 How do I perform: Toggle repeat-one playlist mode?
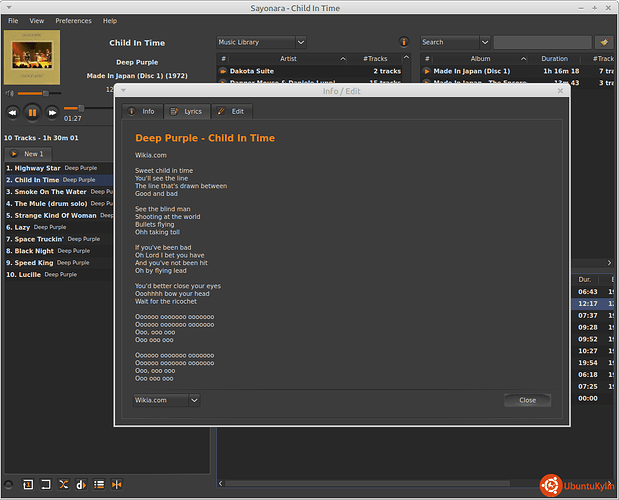[28, 484]
